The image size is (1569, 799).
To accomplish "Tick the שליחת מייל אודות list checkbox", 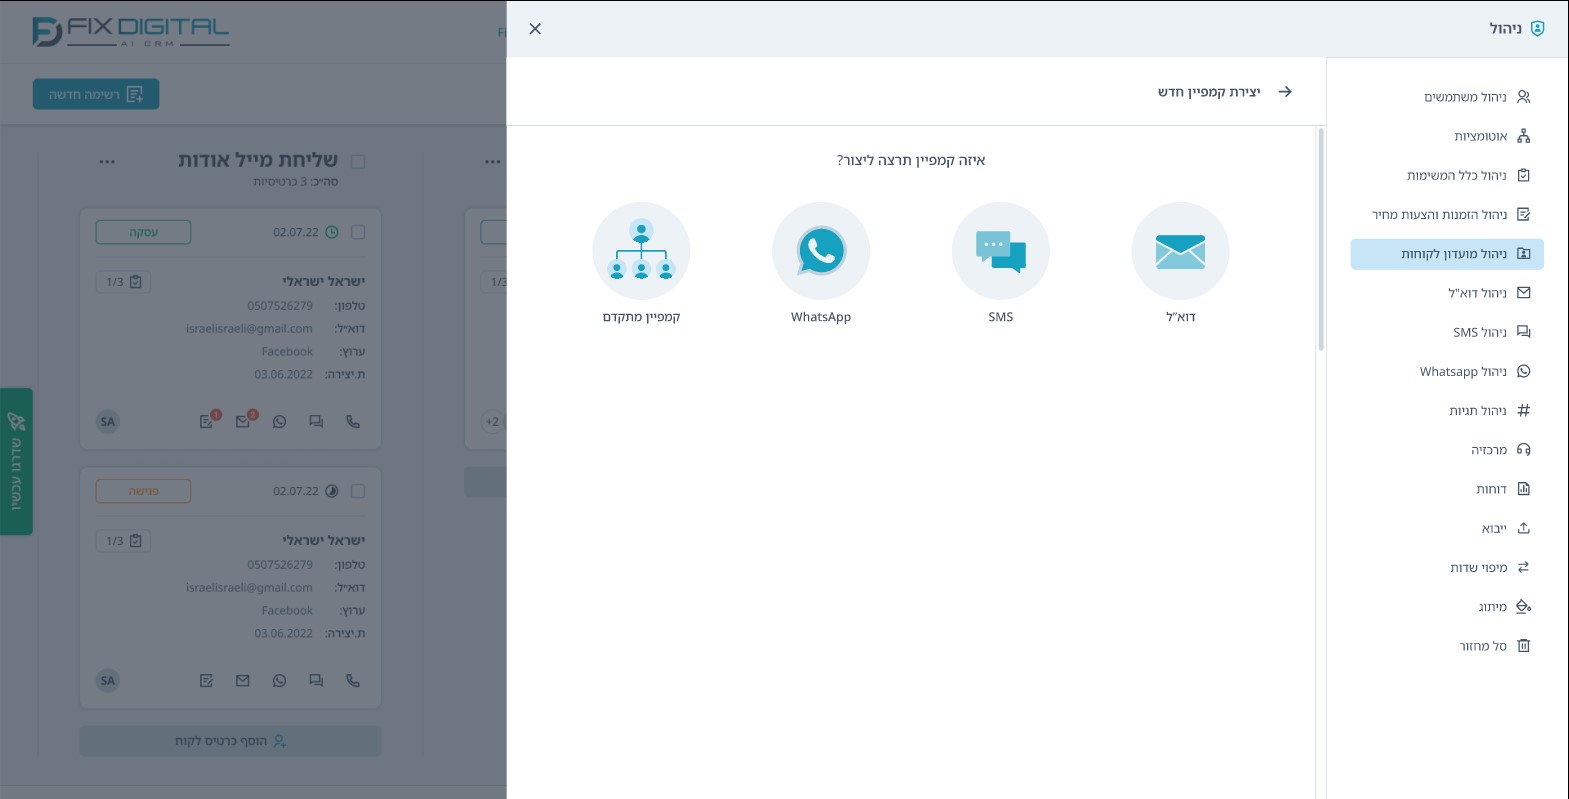I will coord(358,161).
